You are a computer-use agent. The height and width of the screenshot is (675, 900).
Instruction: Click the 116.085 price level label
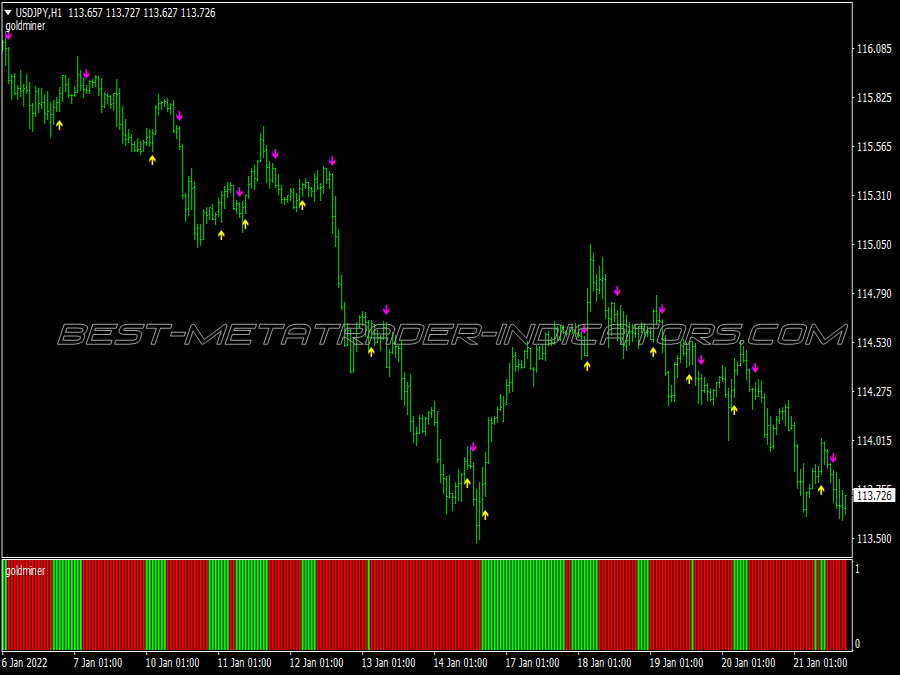874,49
